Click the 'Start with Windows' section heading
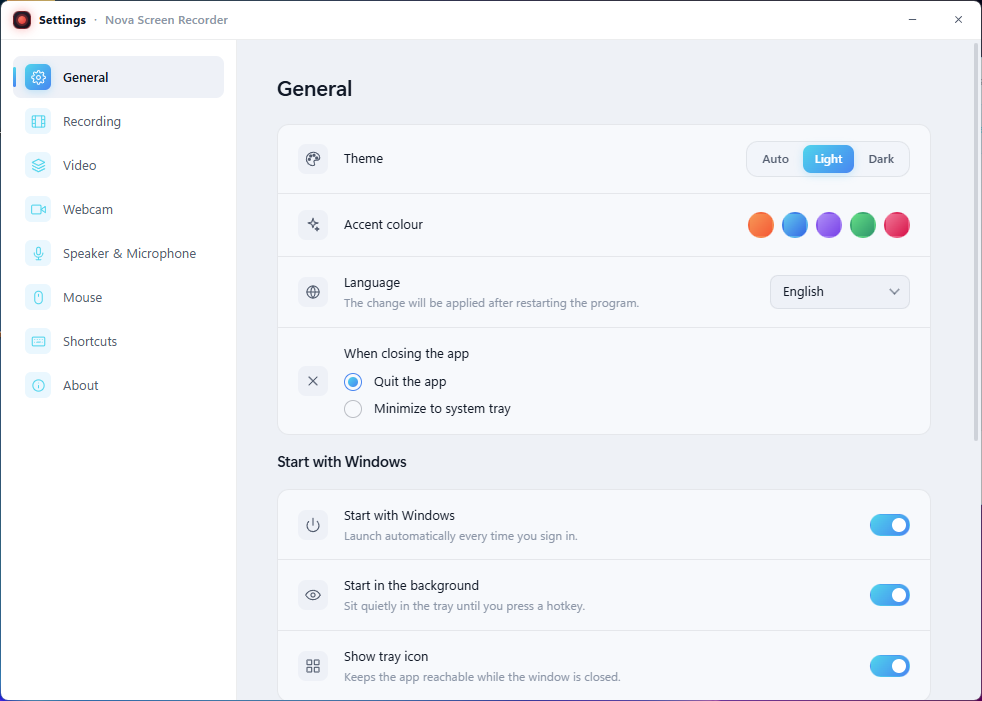 (x=342, y=462)
